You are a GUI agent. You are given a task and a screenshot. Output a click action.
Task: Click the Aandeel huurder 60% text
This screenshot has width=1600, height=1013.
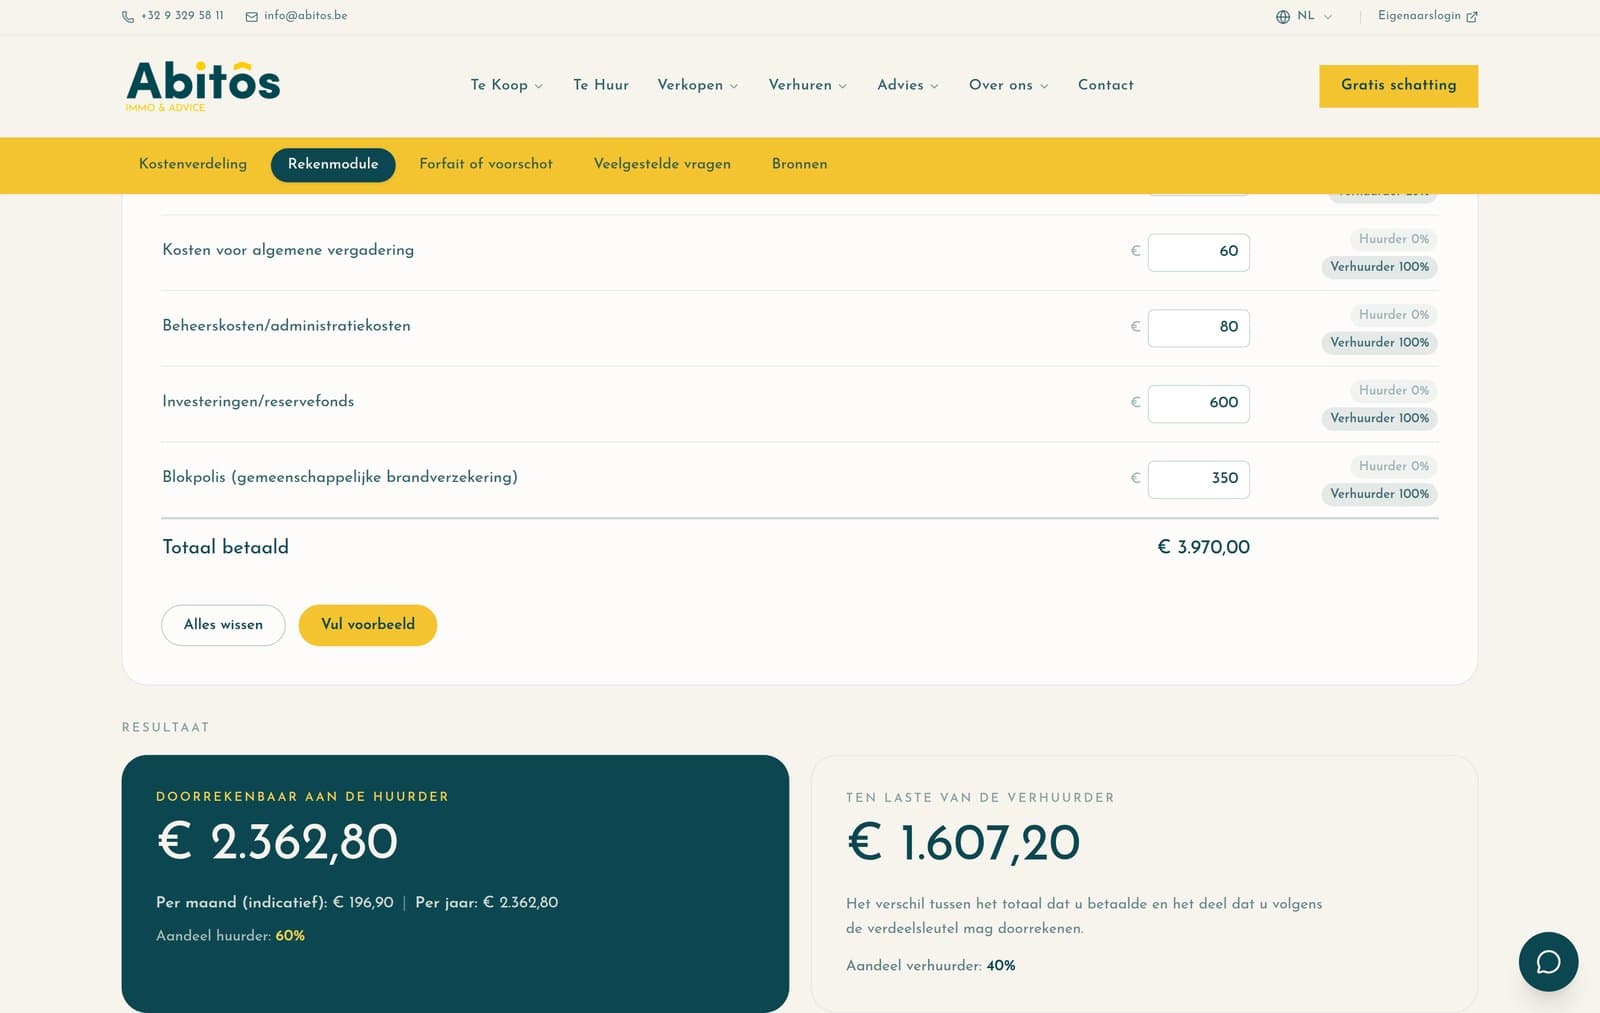tap(230, 936)
